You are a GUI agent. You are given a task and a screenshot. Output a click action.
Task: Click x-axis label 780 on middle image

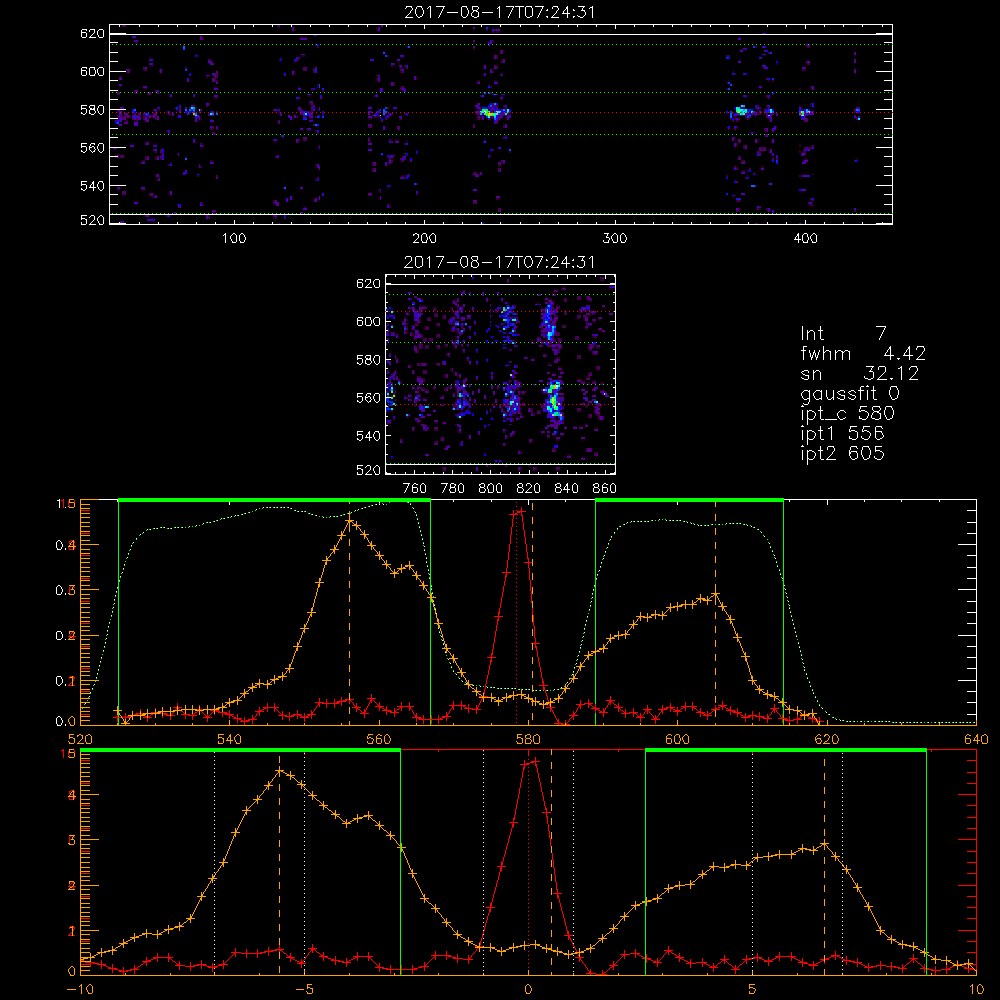(453, 489)
